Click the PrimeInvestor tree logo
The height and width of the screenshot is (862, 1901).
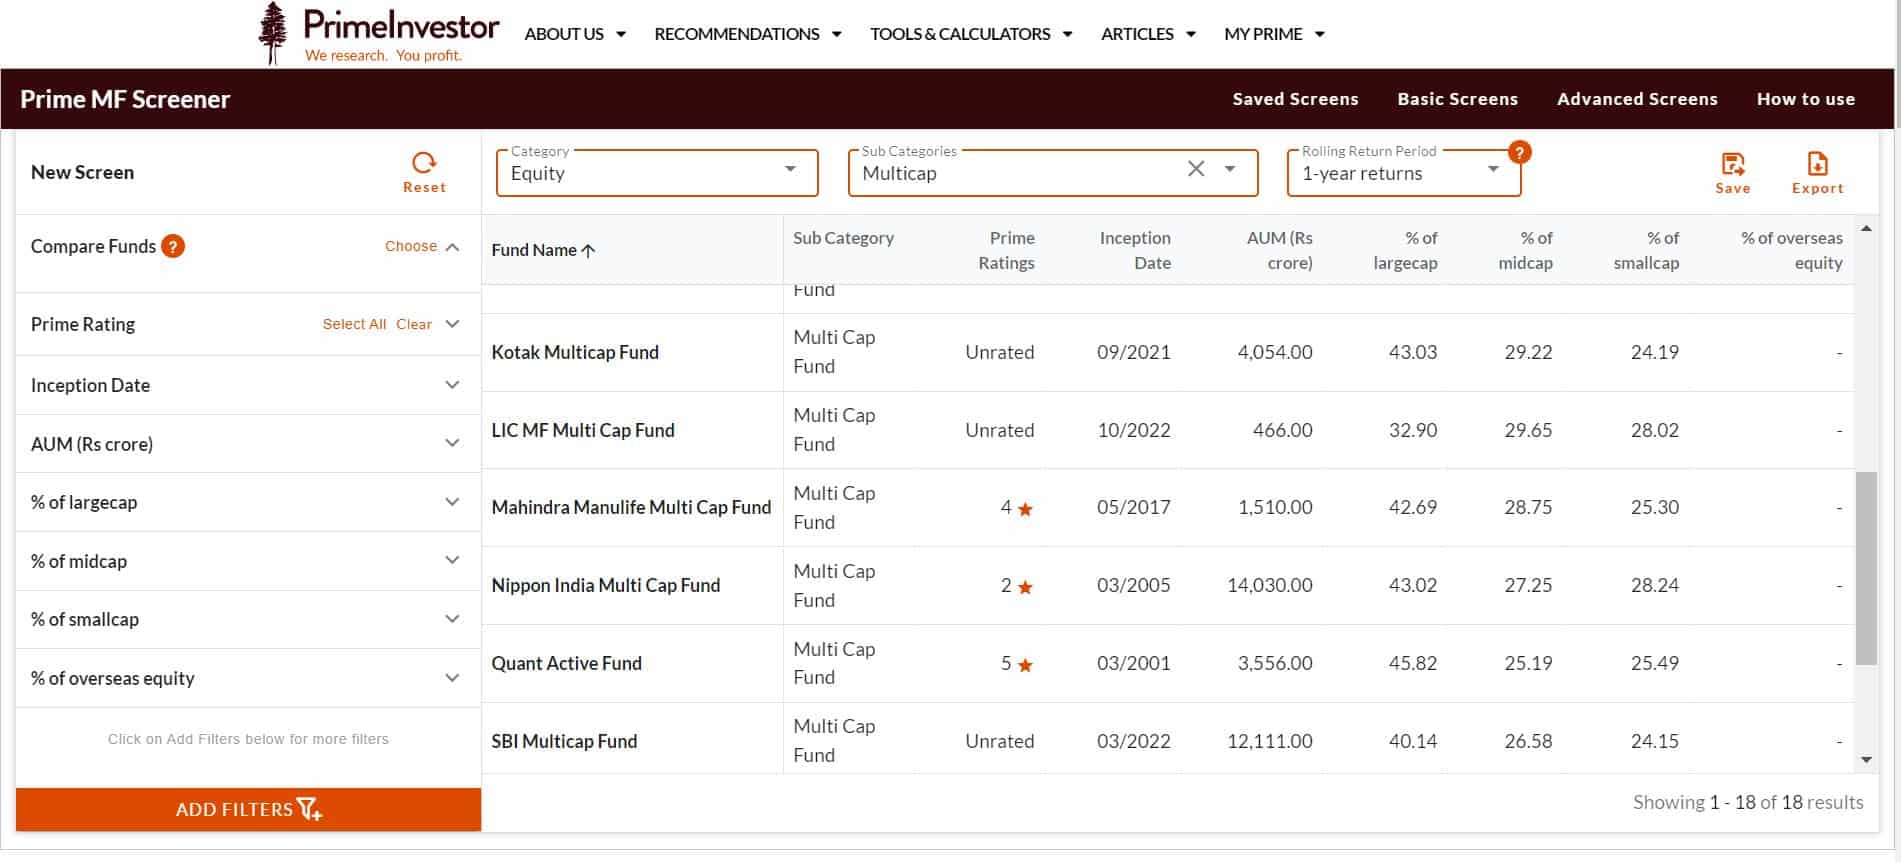pyautogui.click(x=272, y=33)
